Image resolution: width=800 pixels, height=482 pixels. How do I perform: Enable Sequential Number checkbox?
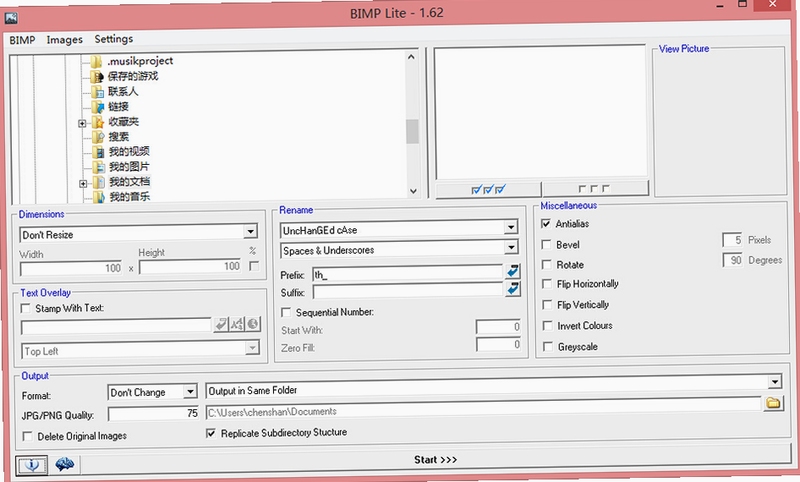tap(286, 312)
